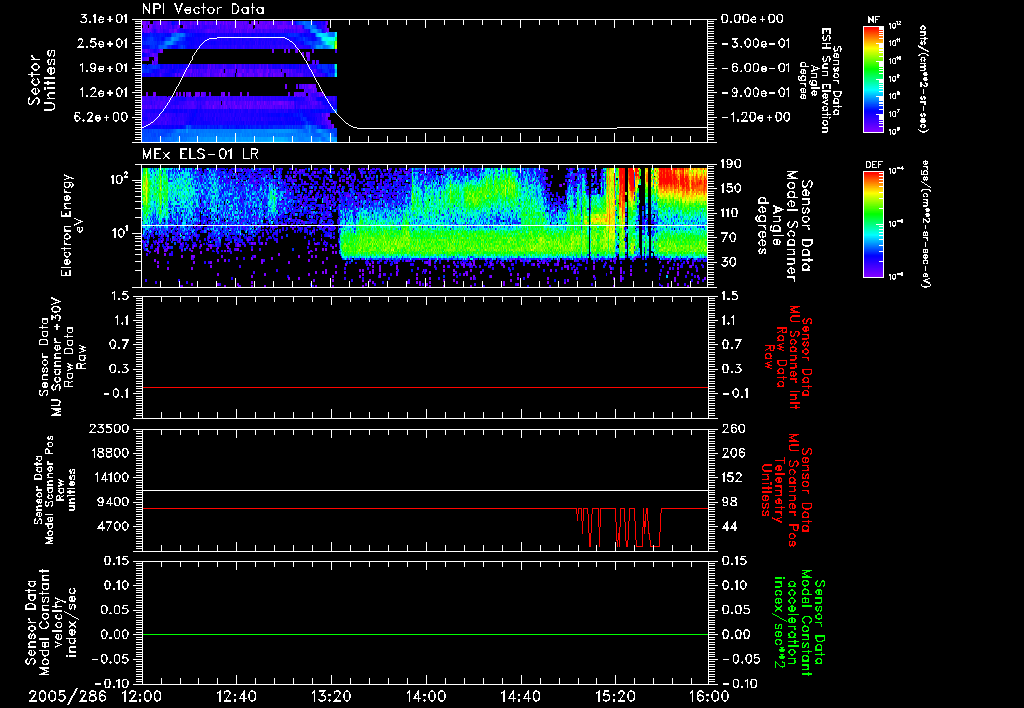Click the 12:00 time axis label
Screen dimensions: 1024x708
point(142,696)
